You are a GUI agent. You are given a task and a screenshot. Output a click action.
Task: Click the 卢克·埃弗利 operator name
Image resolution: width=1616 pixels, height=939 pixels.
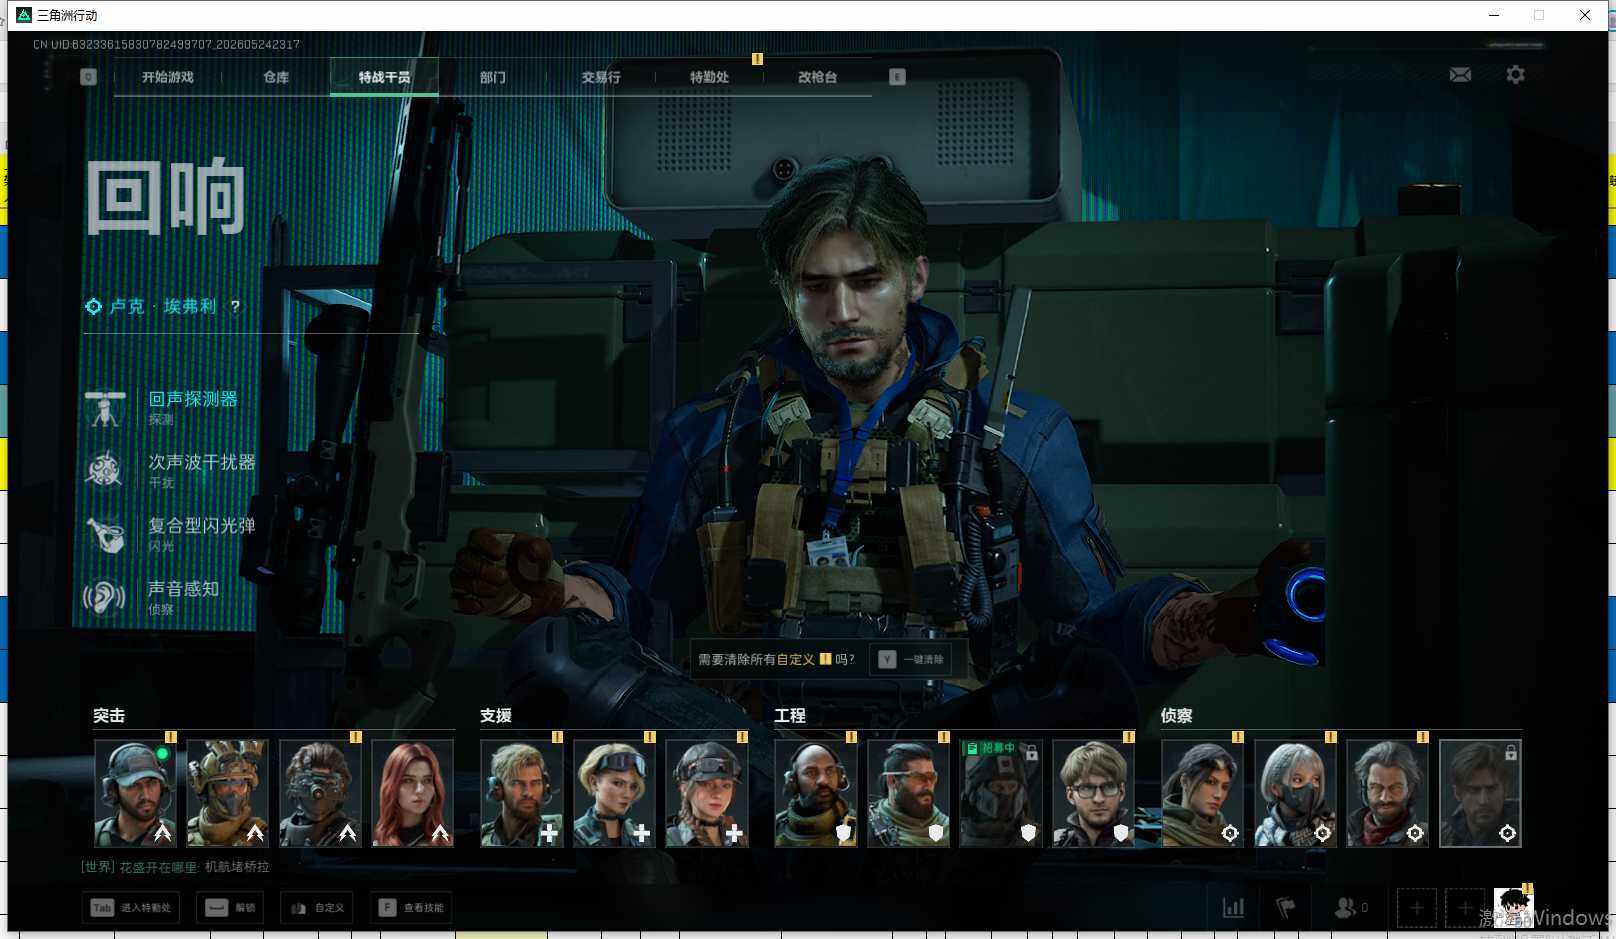point(163,307)
